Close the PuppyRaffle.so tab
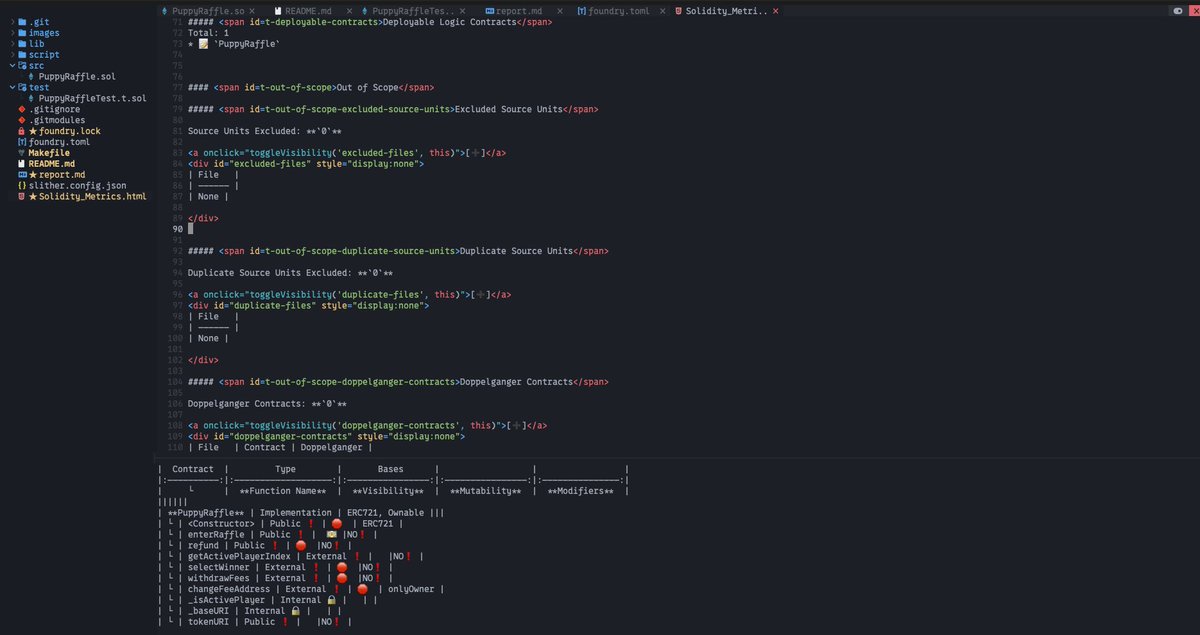1200x635 pixels. 252,11
